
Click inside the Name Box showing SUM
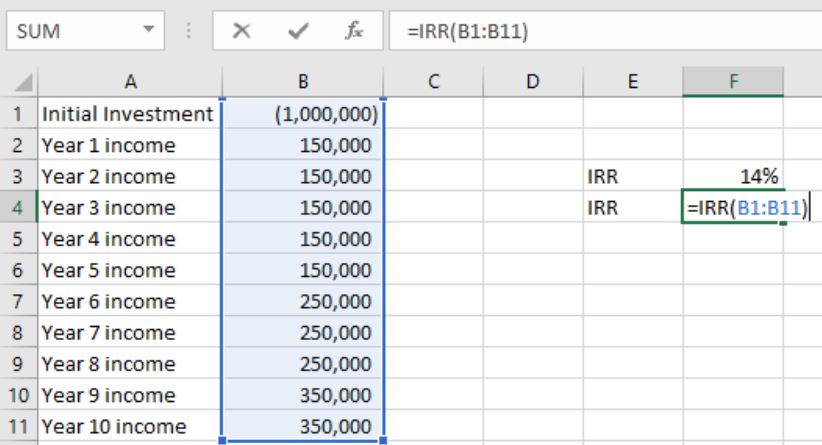pyautogui.click(x=73, y=31)
